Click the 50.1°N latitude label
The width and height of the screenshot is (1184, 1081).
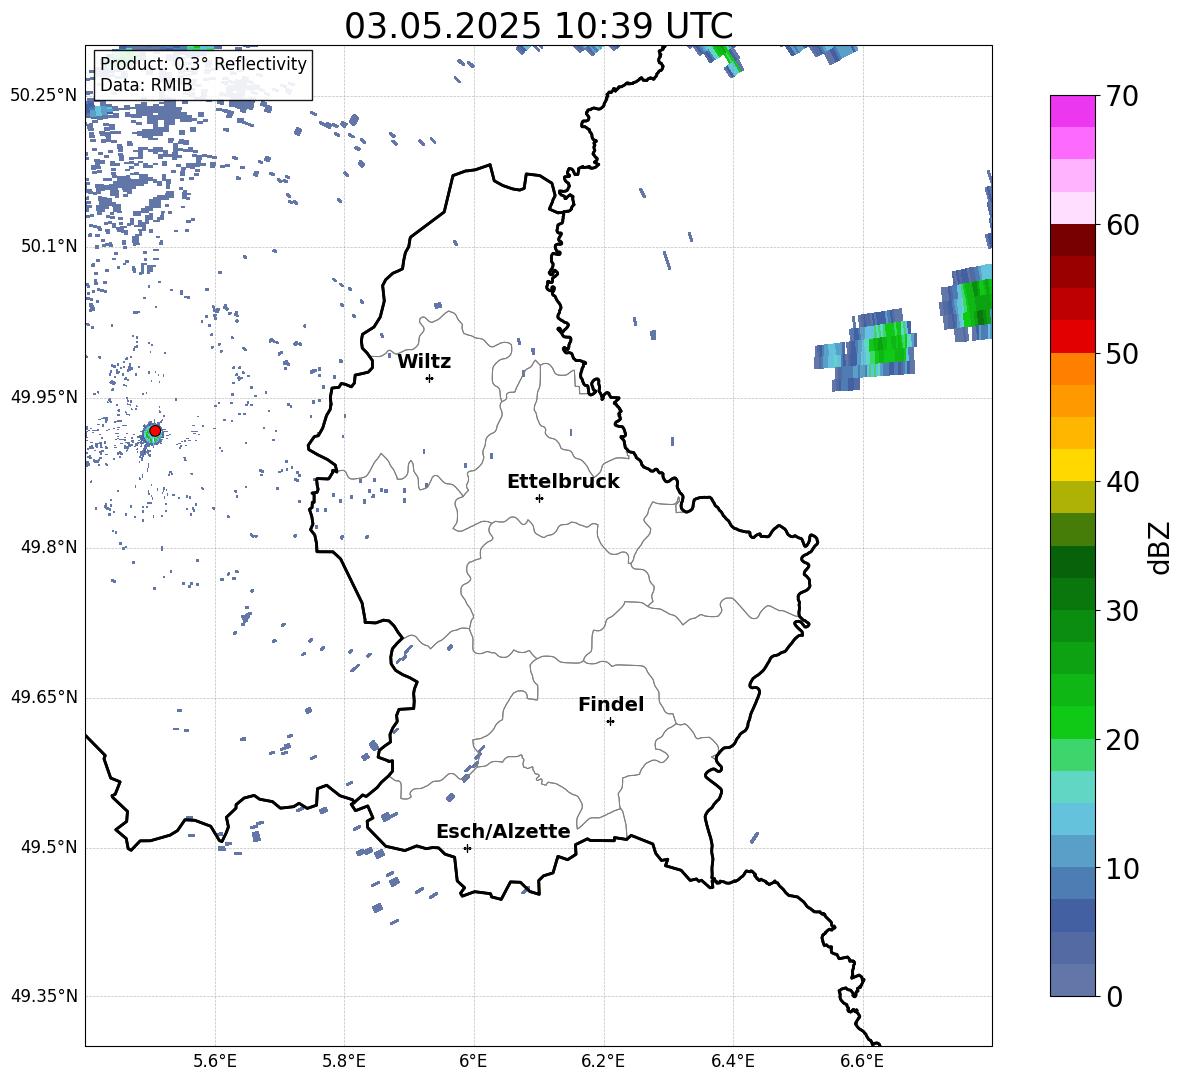click(x=49, y=246)
